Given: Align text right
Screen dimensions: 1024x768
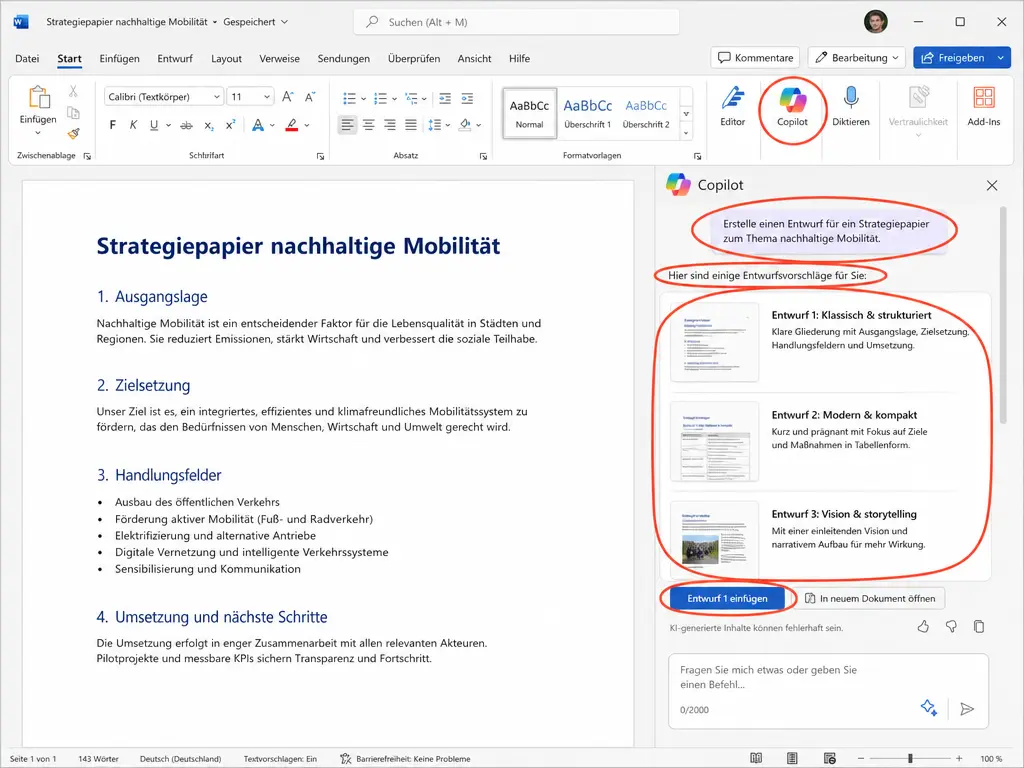Looking at the screenshot, I should [x=390, y=125].
